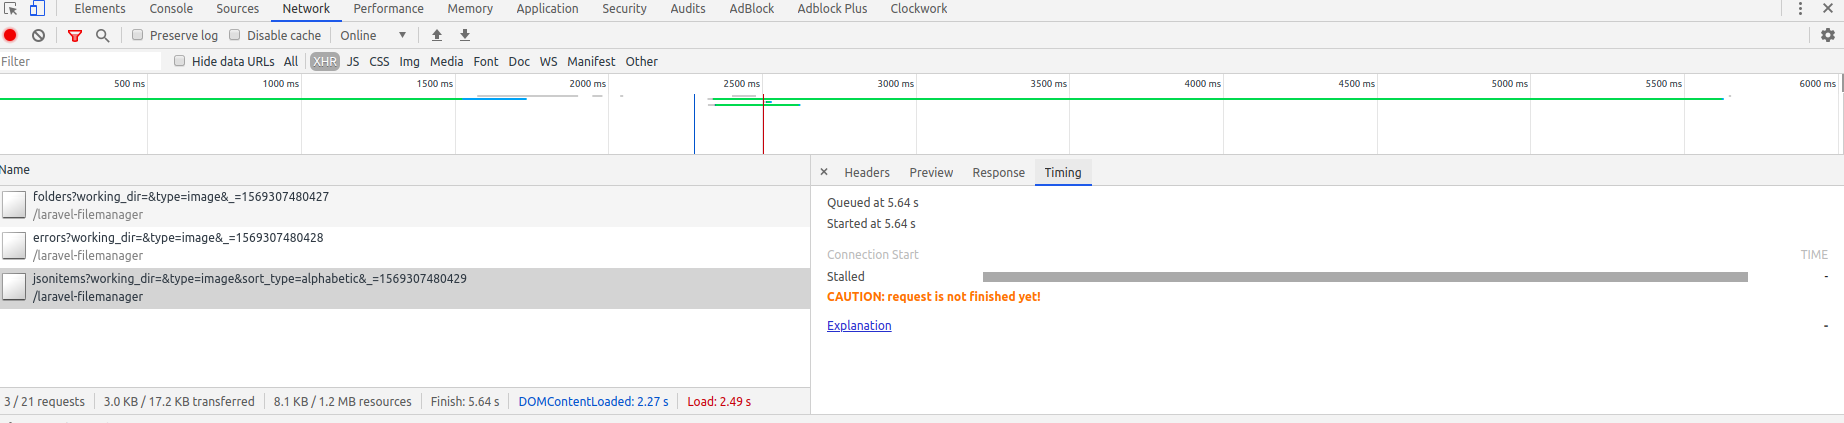The width and height of the screenshot is (1844, 423).
Task: Switch to the Elements tab
Action: pos(100,8)
